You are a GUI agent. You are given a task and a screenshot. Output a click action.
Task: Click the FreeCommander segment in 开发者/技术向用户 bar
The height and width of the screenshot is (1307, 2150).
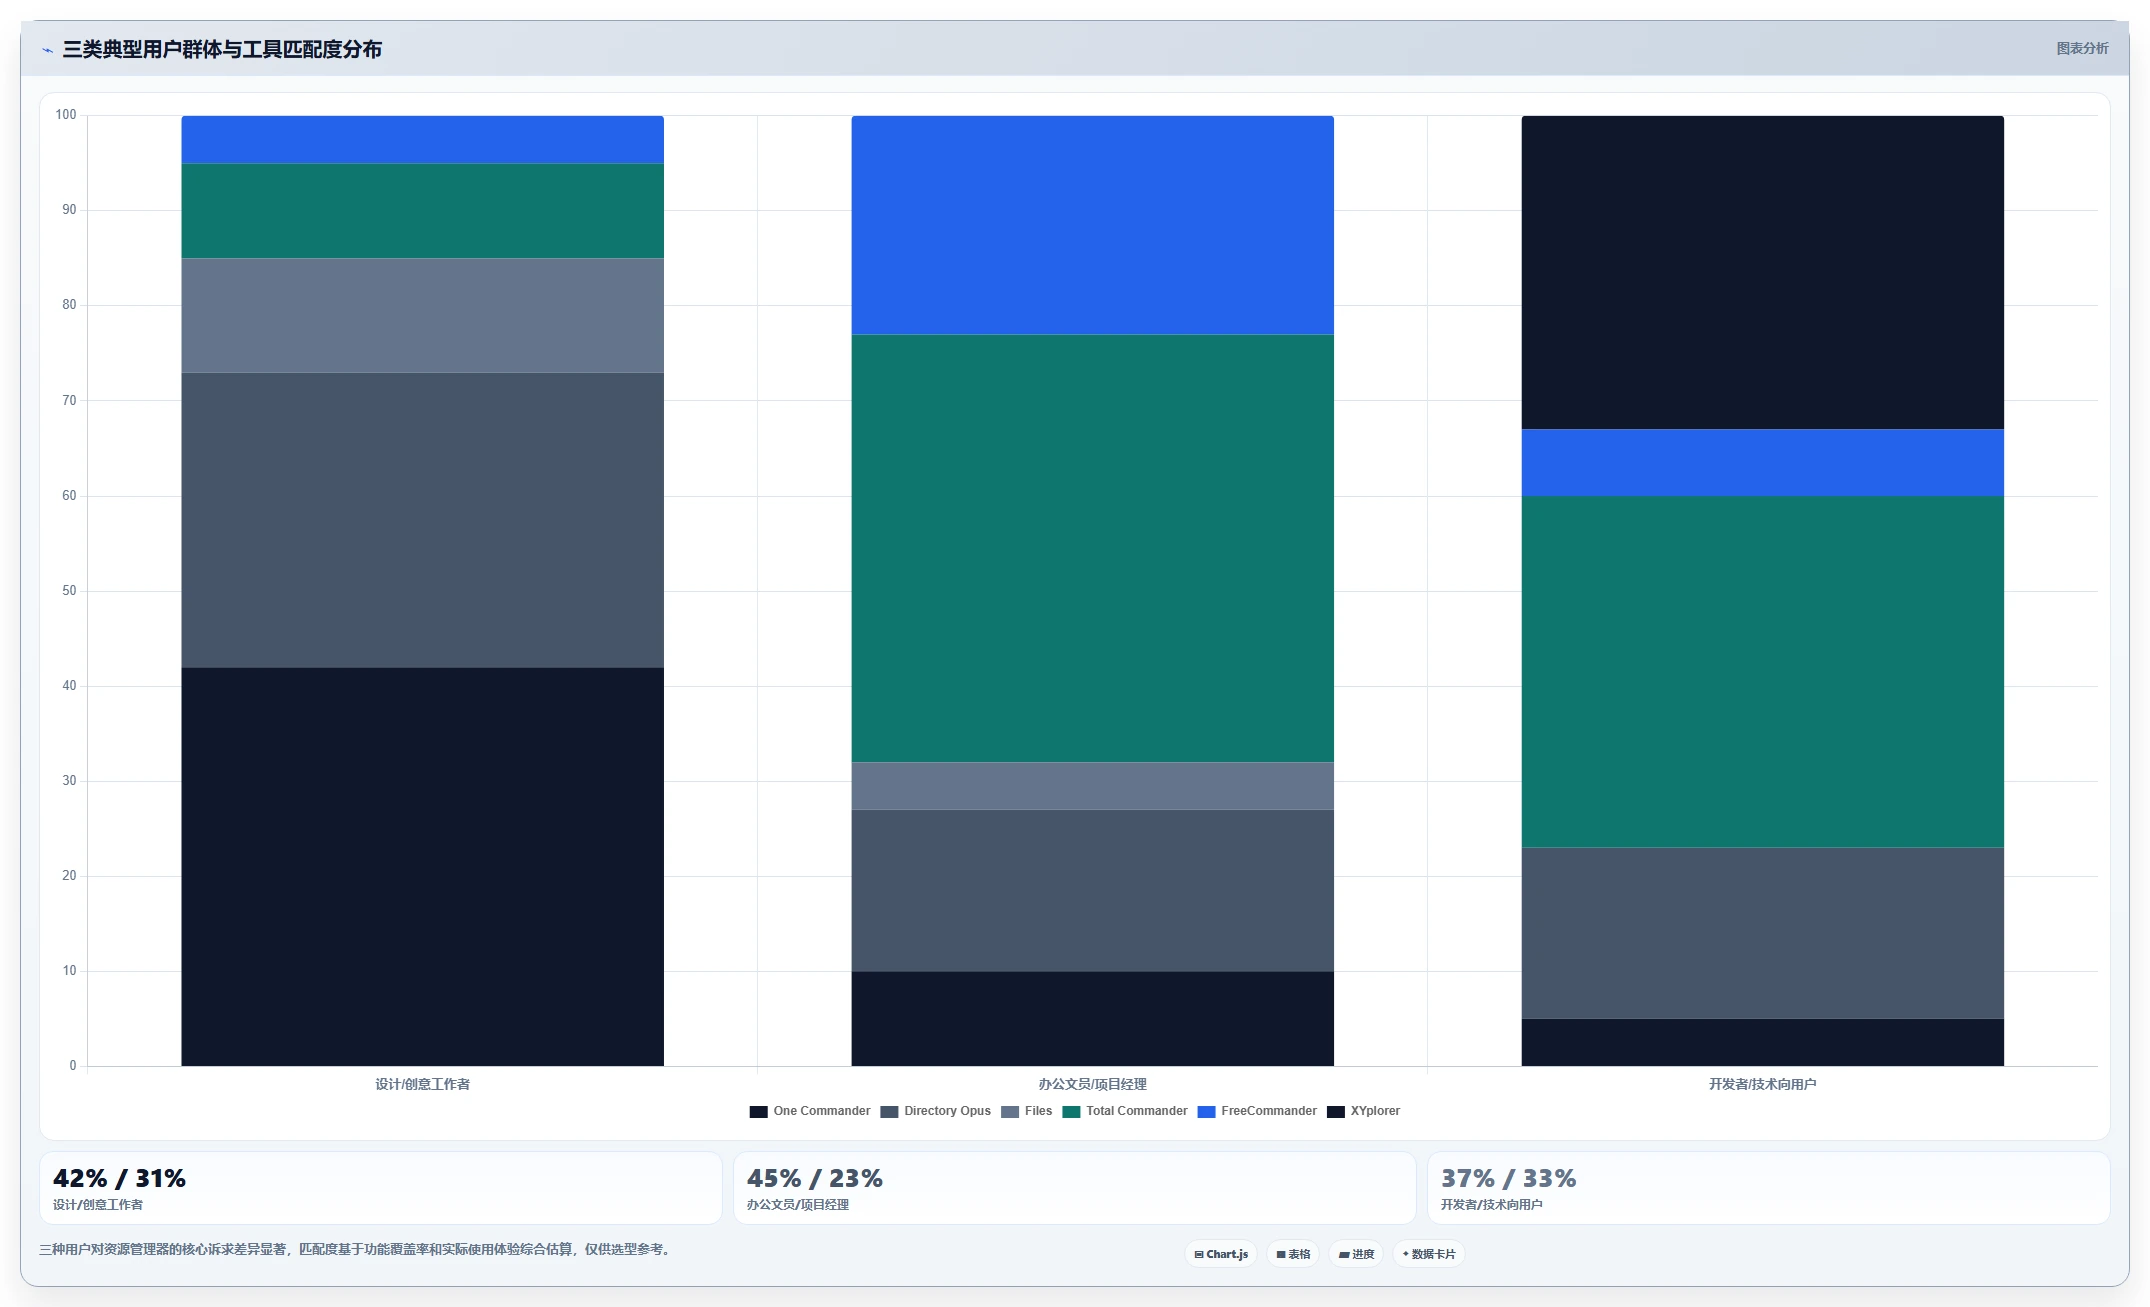pos(1762,463)
